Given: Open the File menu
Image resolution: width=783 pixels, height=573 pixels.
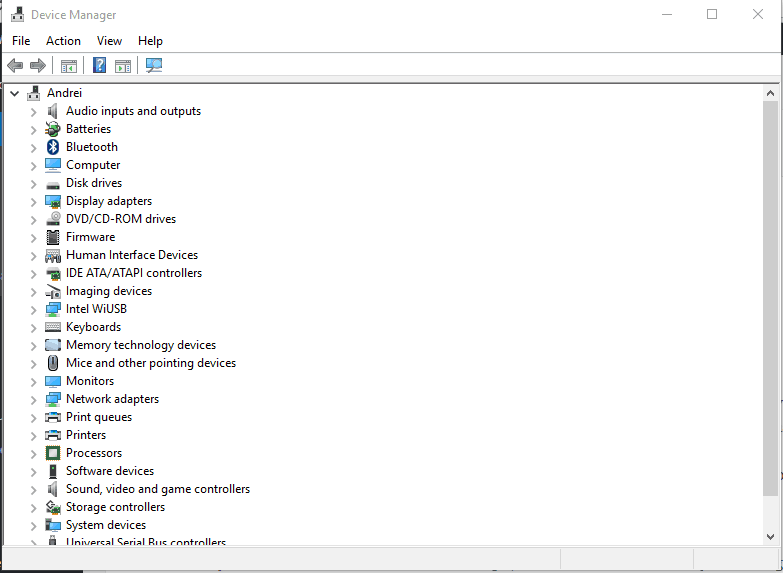Looking at the screenshot, I should tap(21, 41).
